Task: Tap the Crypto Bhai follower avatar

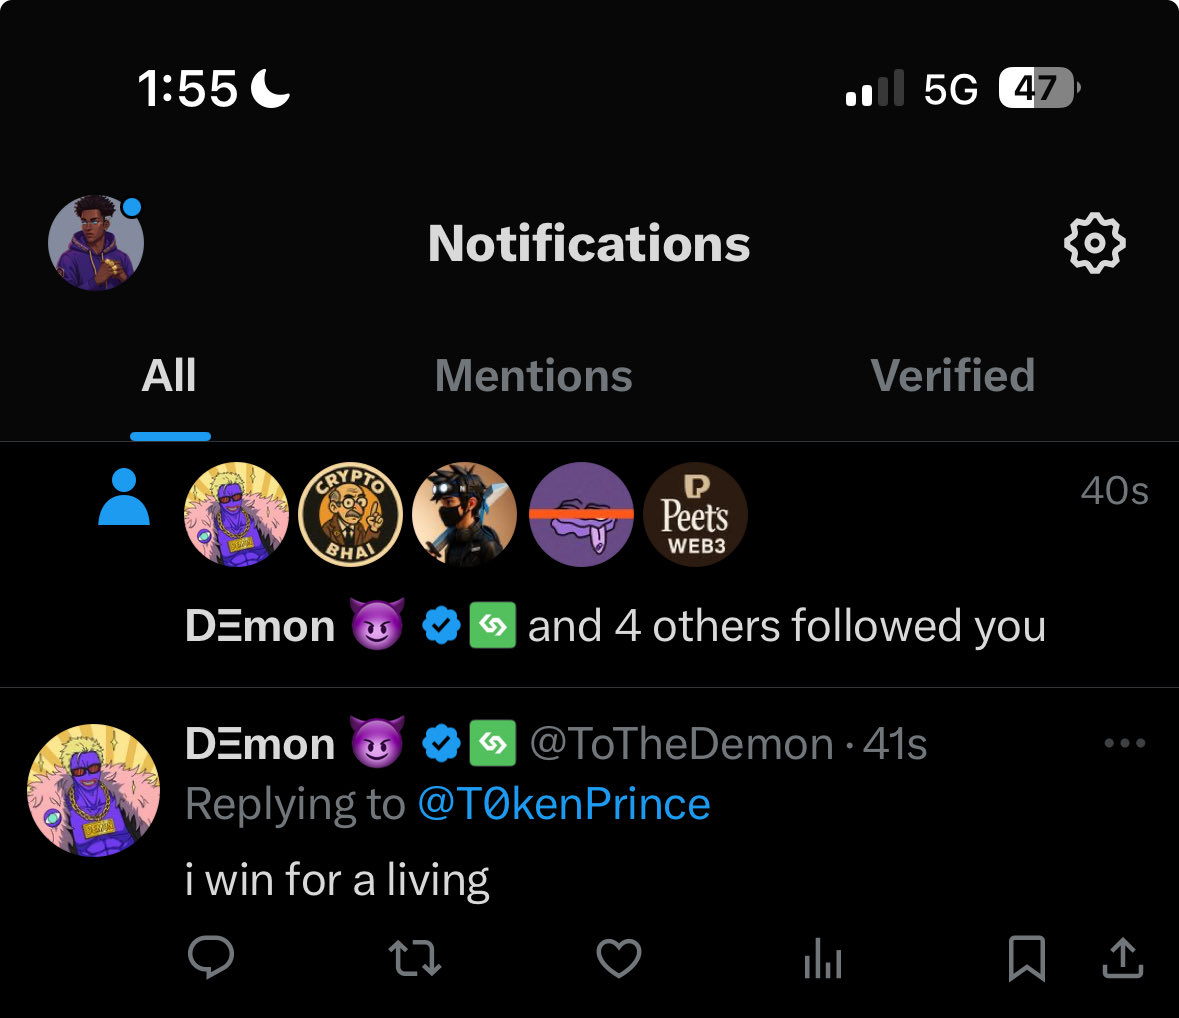Action: click(351, 514)
